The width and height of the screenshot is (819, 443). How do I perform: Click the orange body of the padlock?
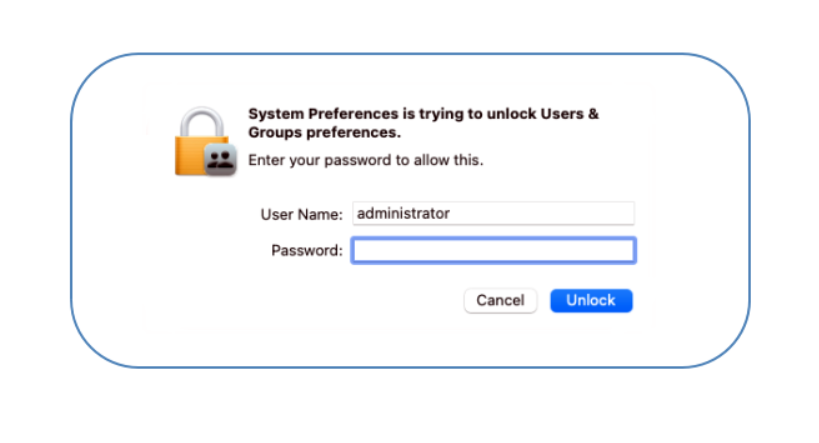[190, 158]
